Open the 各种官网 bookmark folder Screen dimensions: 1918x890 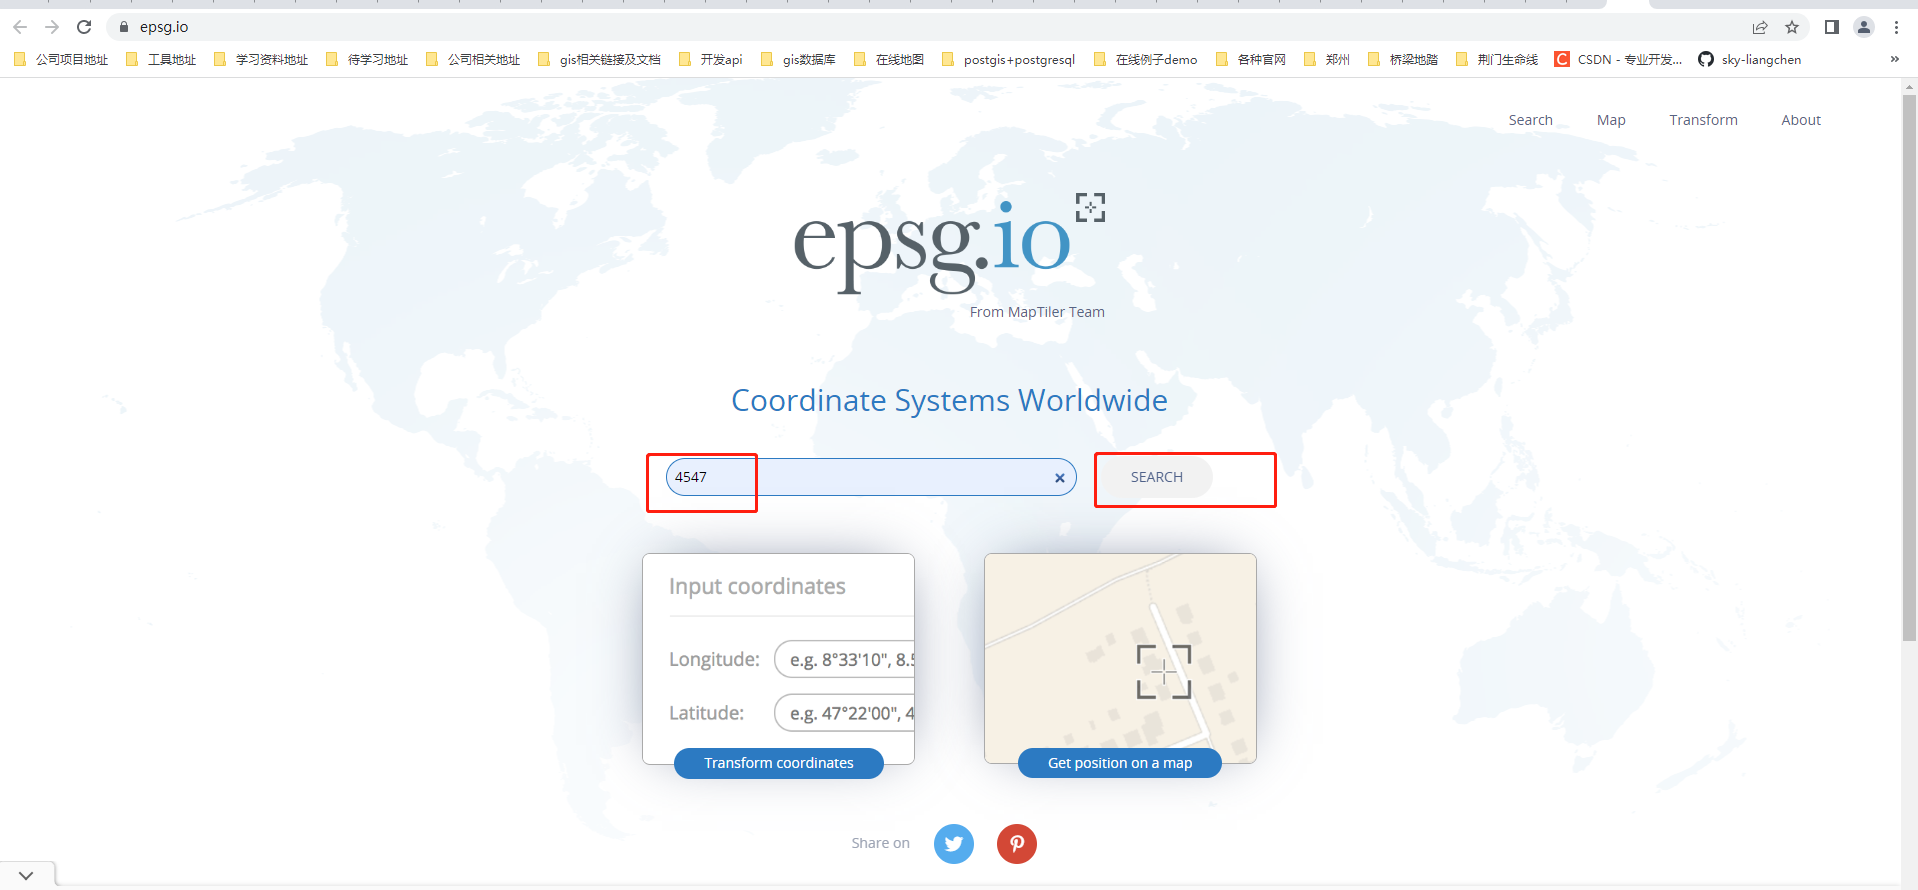(1251, 59)
